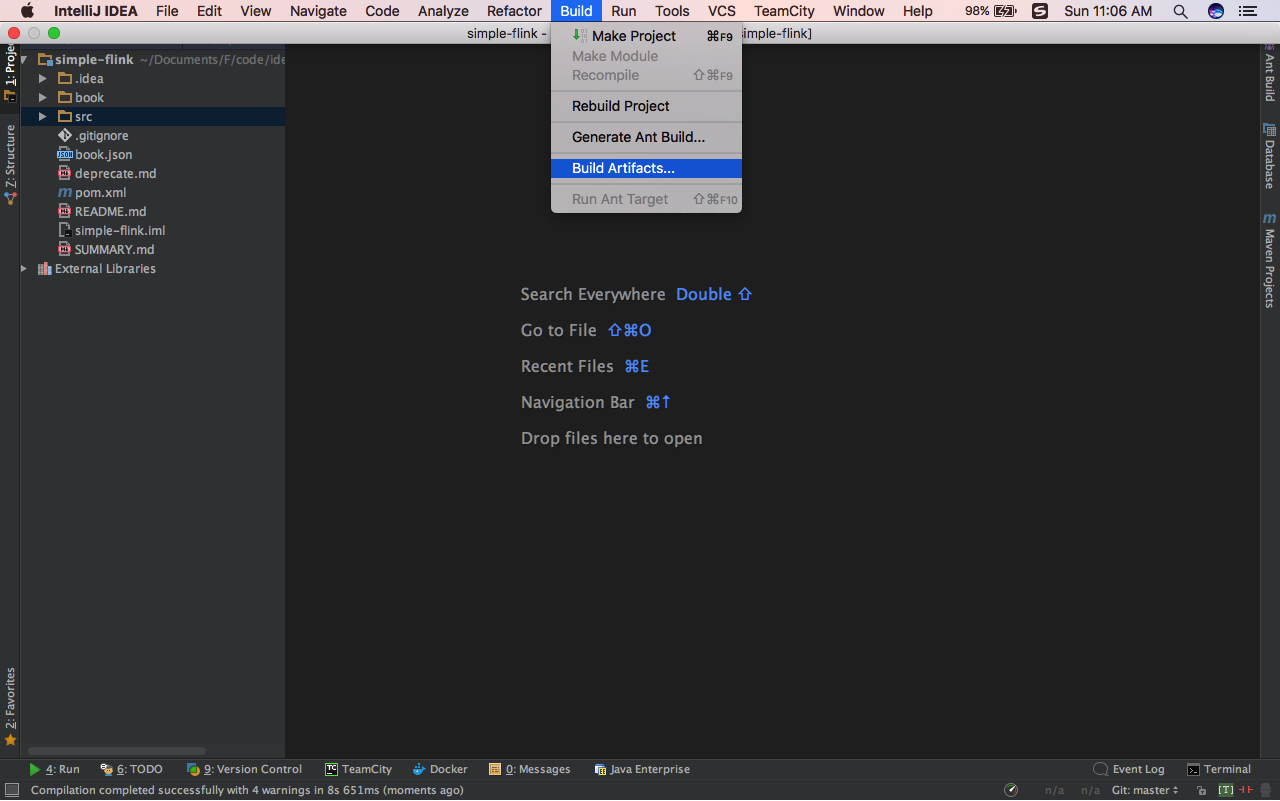Open the Event Log panel
The height and width of the screenshot is (801, 1280).
(1129, 769)
